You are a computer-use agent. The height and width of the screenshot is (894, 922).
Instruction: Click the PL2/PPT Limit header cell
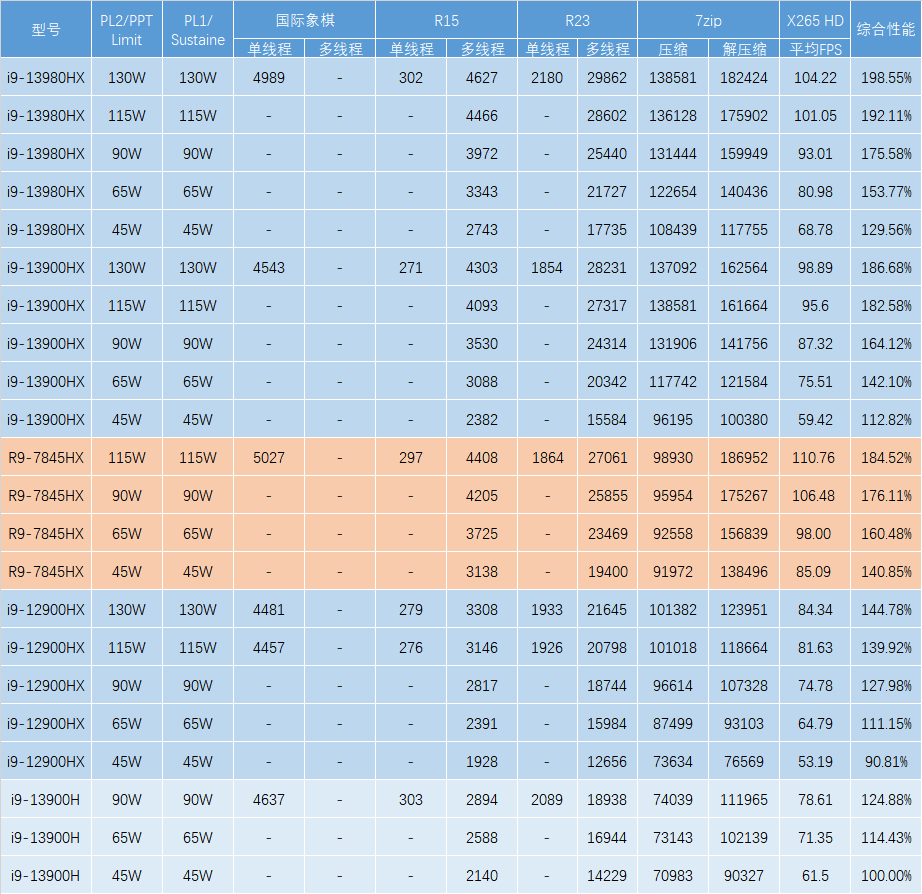pyautogui.click(x=126, y=29)
